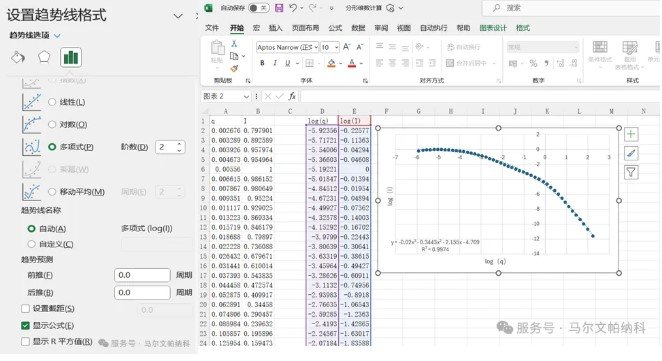Select the Logarithmic (对数) trendline option
Viewport: 662px width, 361px height.
coord(52,125)
